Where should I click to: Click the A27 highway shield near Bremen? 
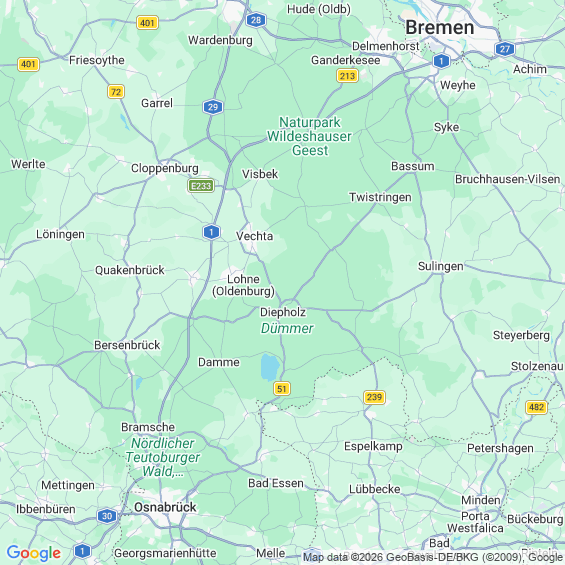pyautogui.click(x=504, y=49)
